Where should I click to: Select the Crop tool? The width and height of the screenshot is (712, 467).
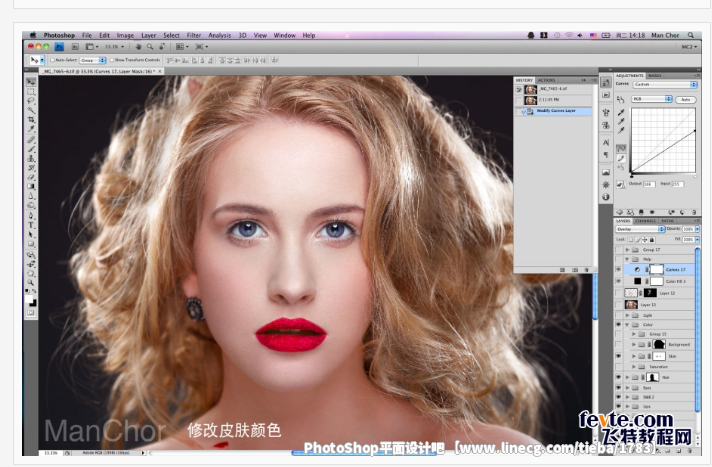(x=30, y=120)
